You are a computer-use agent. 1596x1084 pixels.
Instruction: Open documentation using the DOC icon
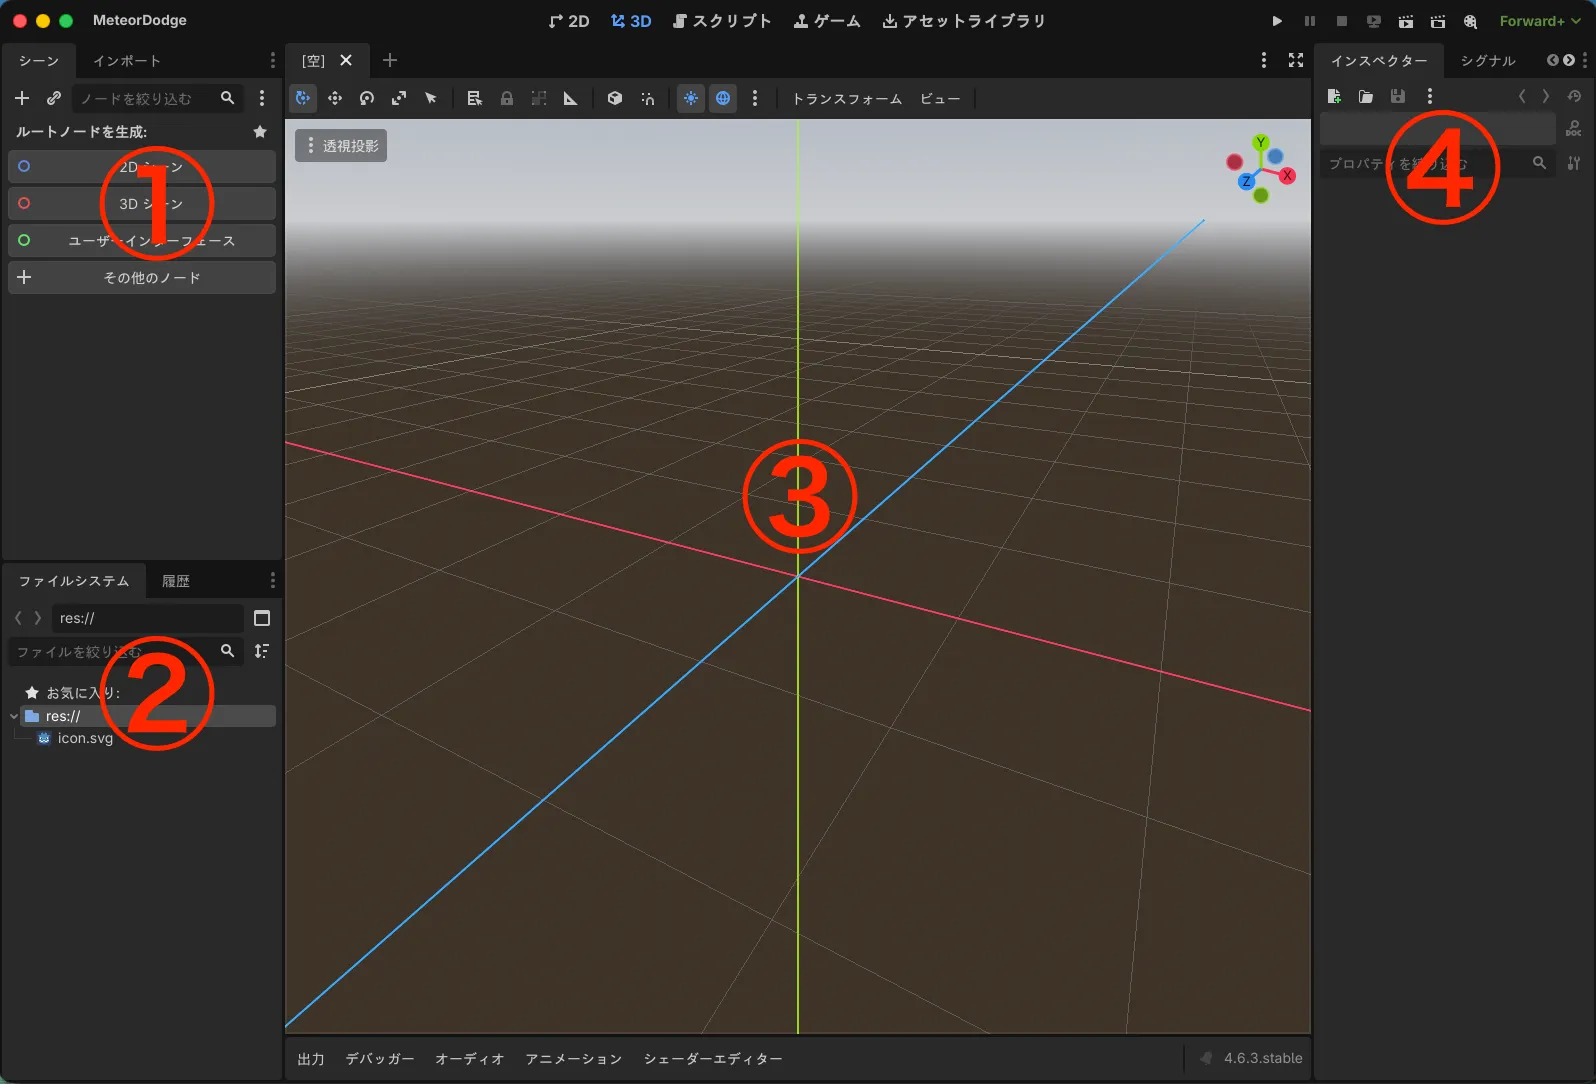click(x=1574, y=129)
